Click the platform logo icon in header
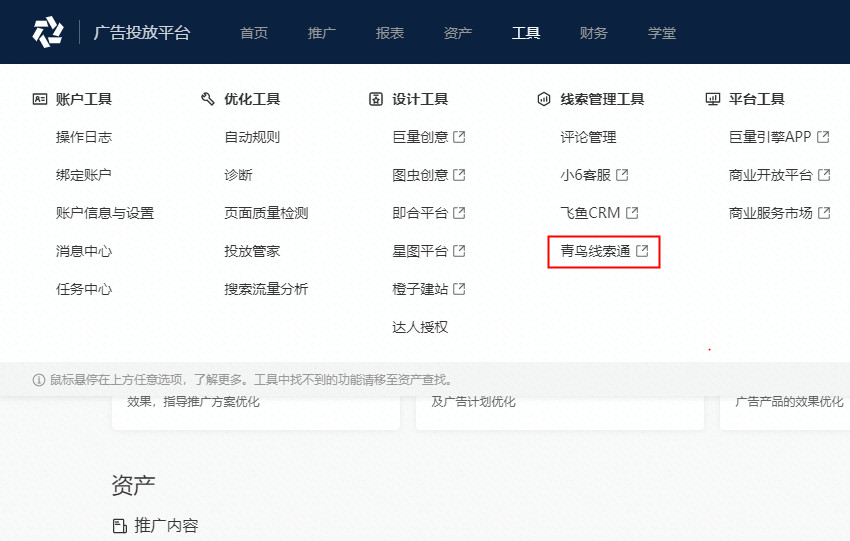 (x=48, y=32)
